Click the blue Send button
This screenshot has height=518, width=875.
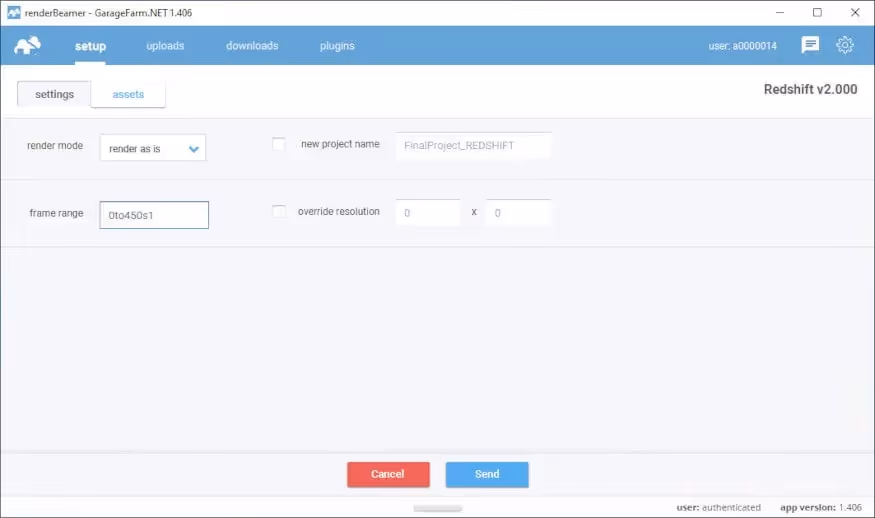(487, 474)
